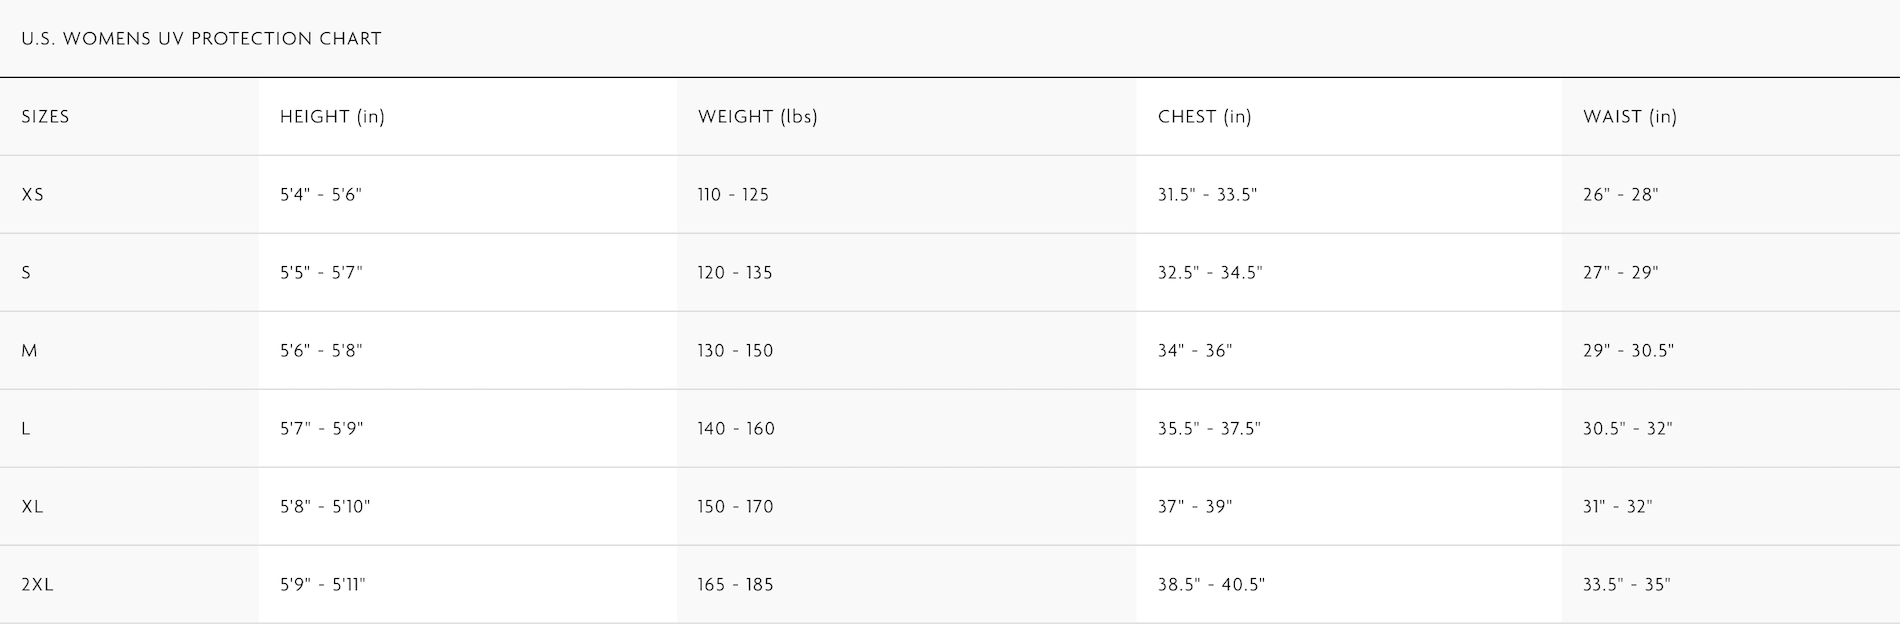Click the WEIGHT (lbs) column header
Viewport: 1900px width, 631px height.
(757, 117)
